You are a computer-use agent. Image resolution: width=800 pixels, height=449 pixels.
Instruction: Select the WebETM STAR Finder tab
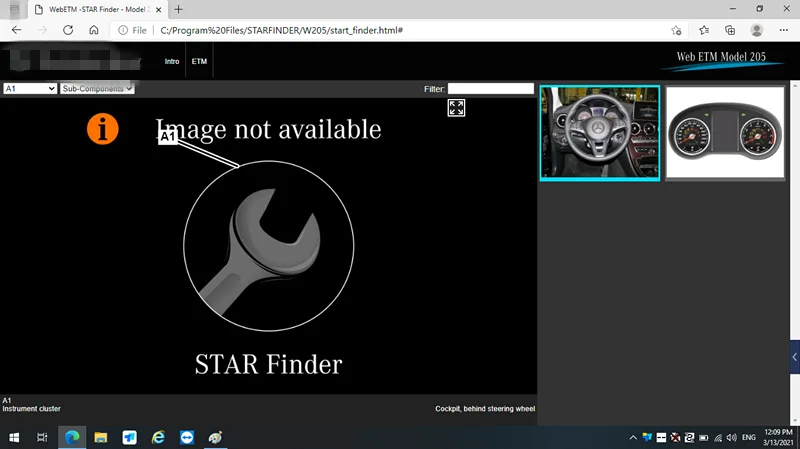97,10
